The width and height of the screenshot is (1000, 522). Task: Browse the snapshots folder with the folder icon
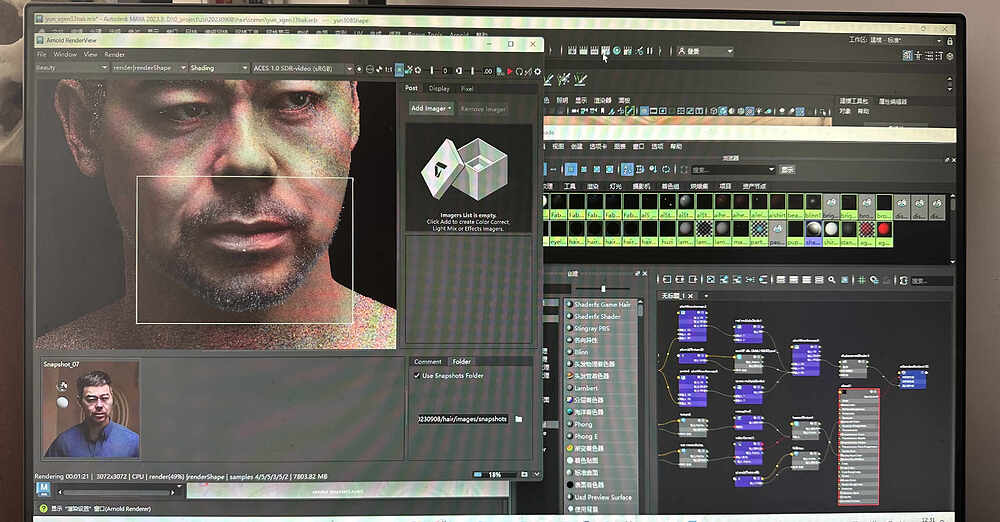518,419
